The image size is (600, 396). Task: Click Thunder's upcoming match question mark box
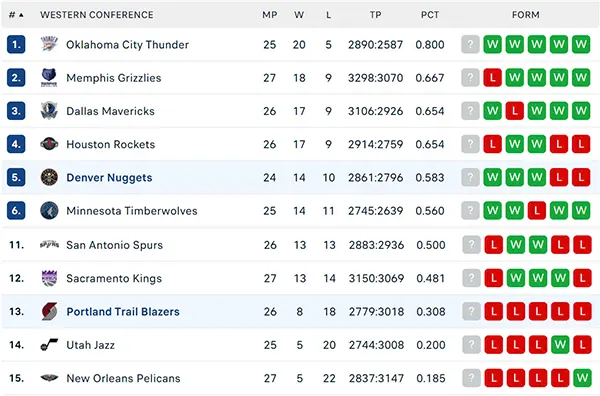470,44
